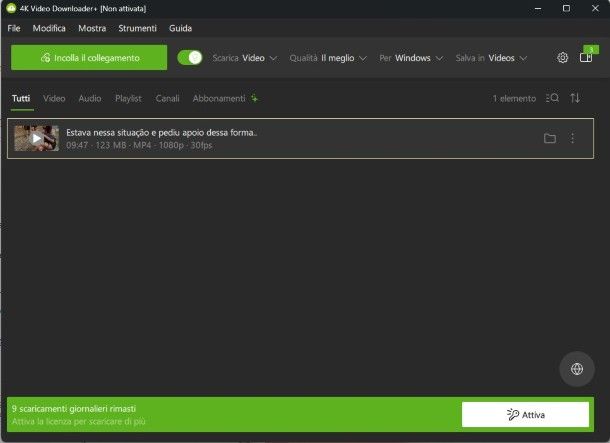Screen dimensions: 610x443
Task: Click the globe browser button
Action: click(577, 369)
